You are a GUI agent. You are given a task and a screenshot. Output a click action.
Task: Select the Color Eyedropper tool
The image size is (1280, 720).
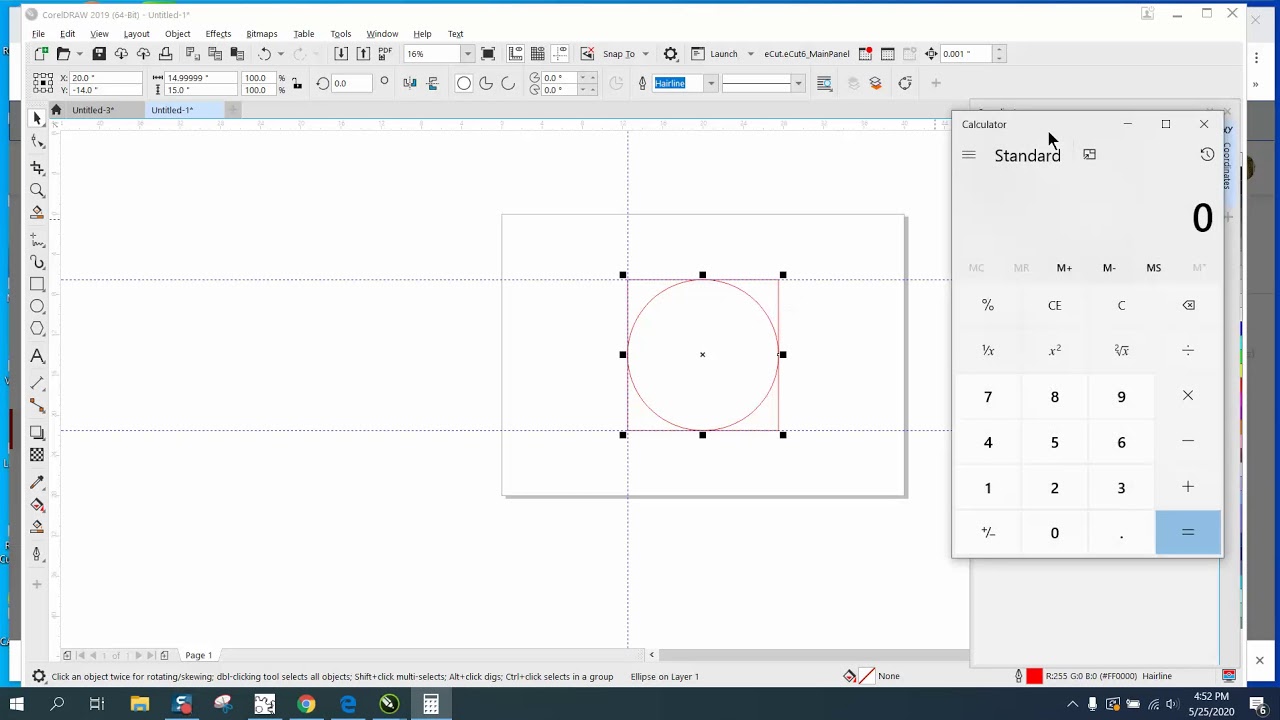click(x=37, y=482)
